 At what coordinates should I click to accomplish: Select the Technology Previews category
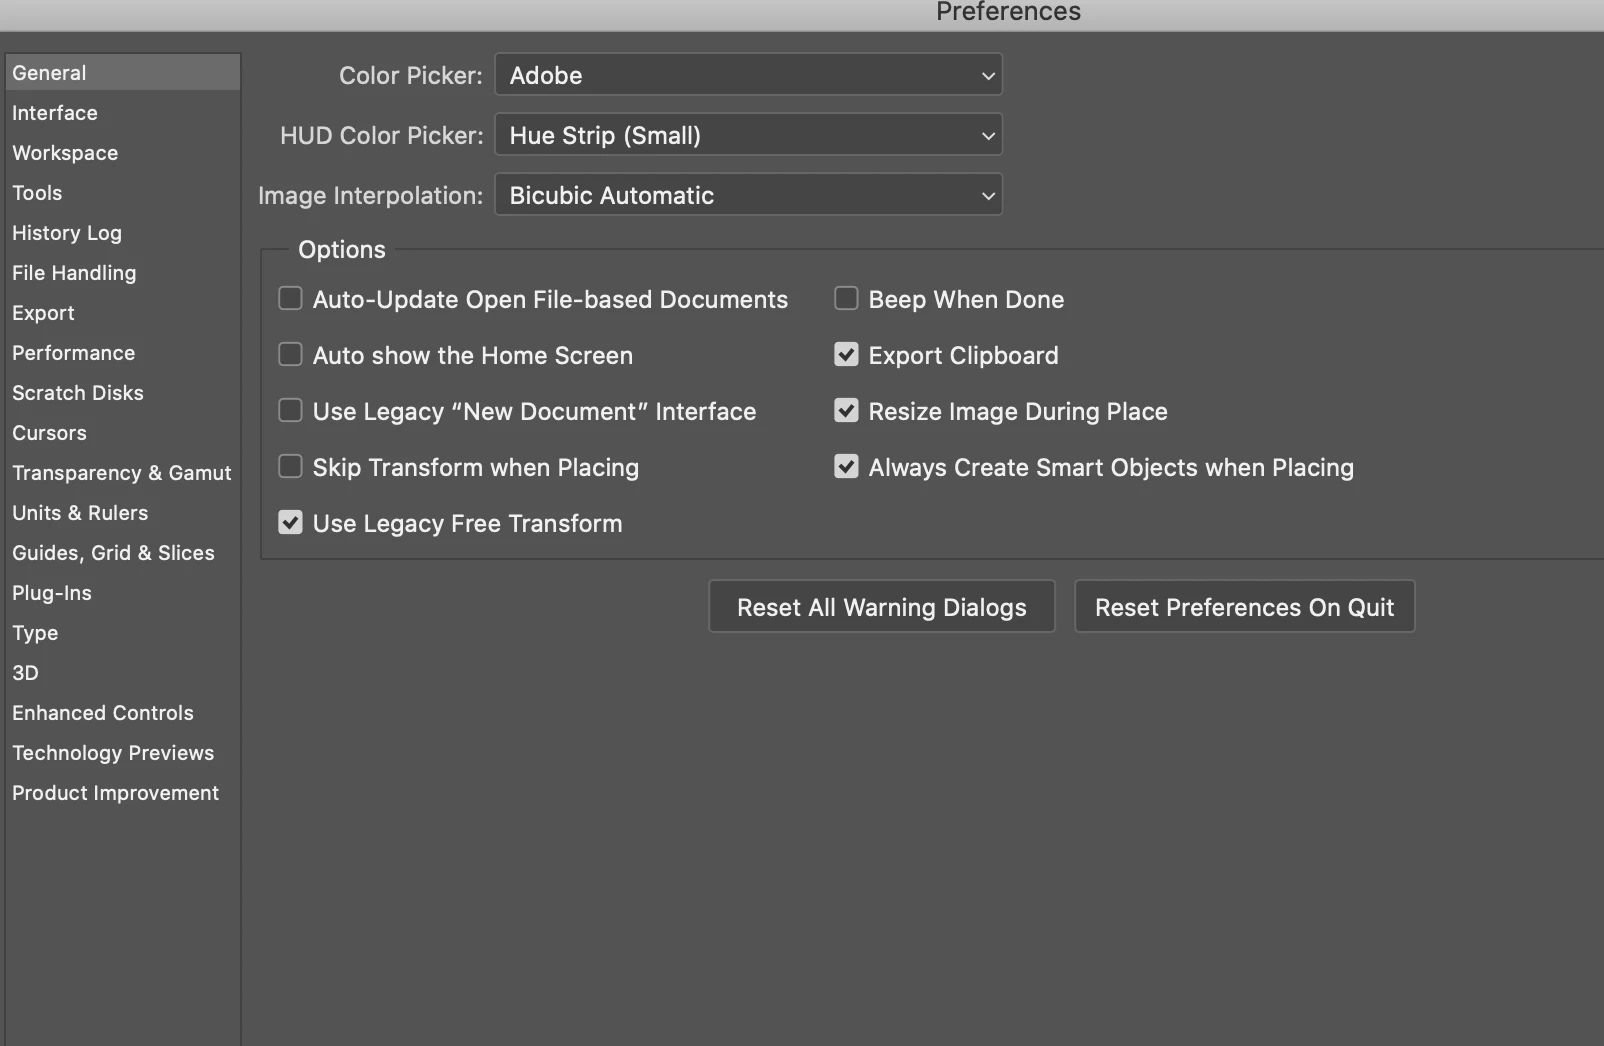click(113, 753)
